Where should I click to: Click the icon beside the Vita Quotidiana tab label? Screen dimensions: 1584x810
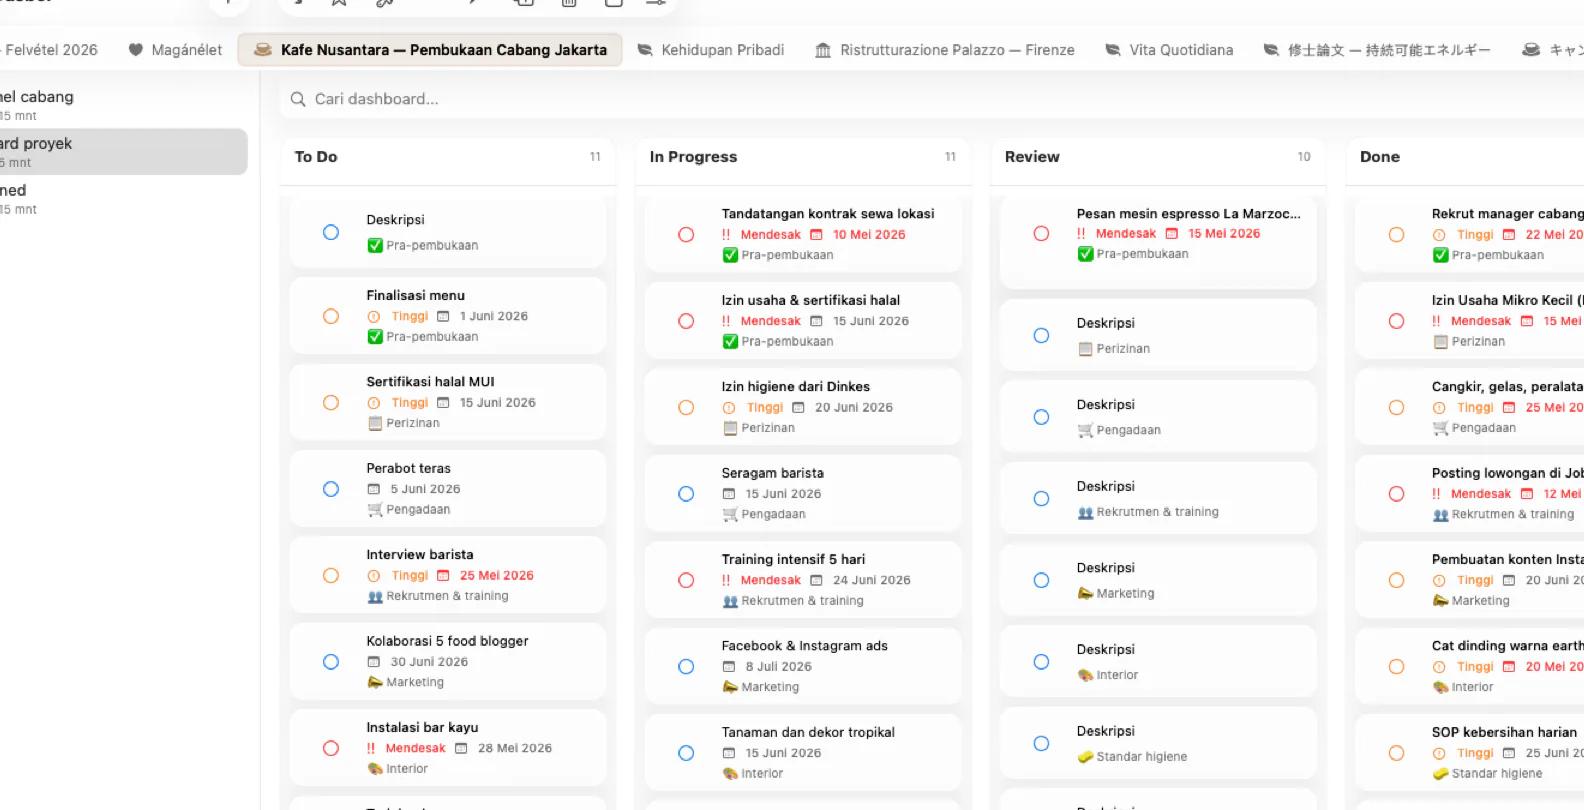pyautogui.click(x=1113, y=50)
